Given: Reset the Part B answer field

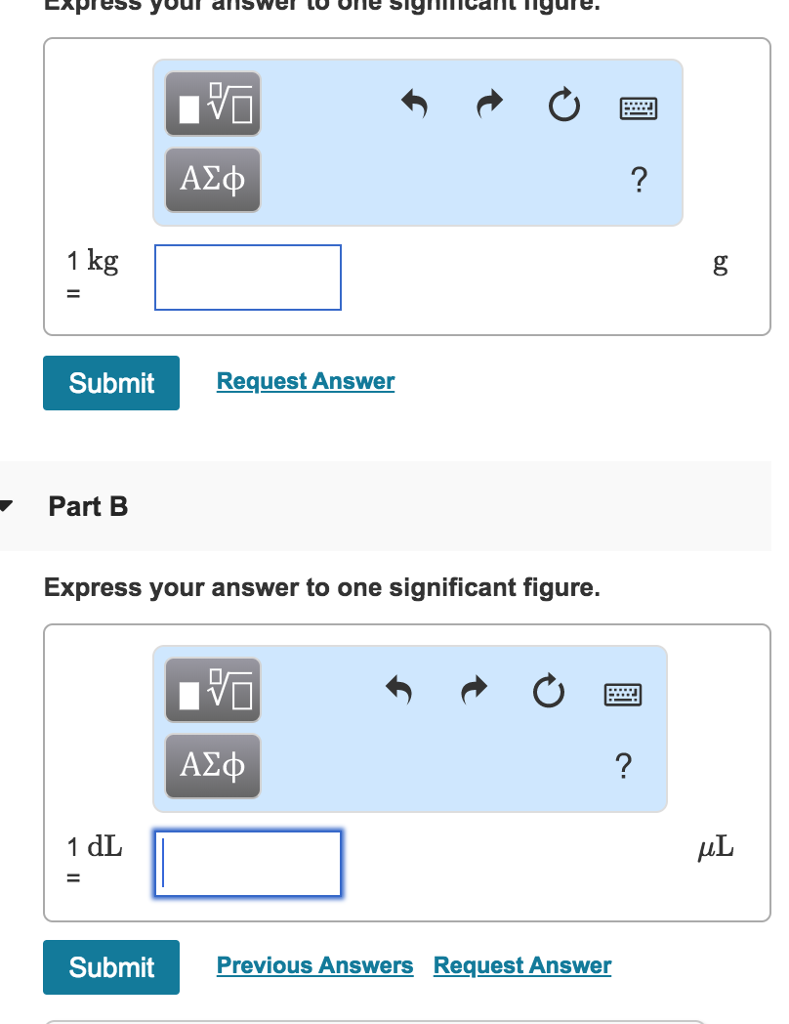Looking at the screenshot, I should tap(548, 691).
